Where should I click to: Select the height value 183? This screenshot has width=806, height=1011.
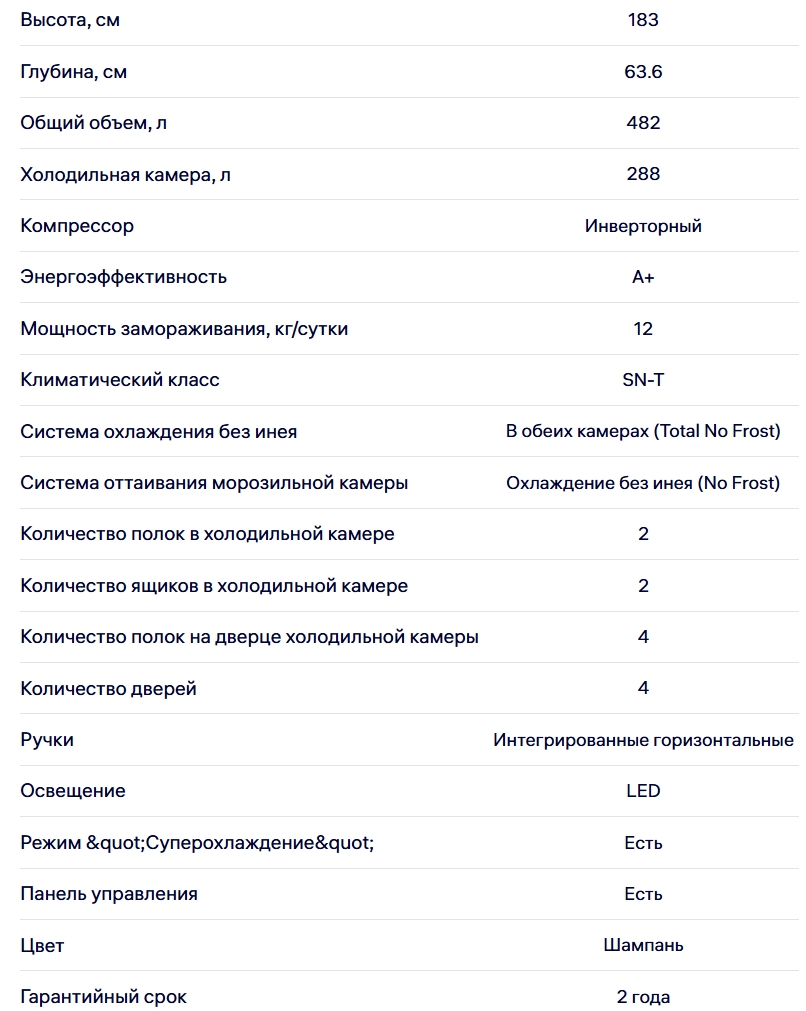[x=643, y=19]
